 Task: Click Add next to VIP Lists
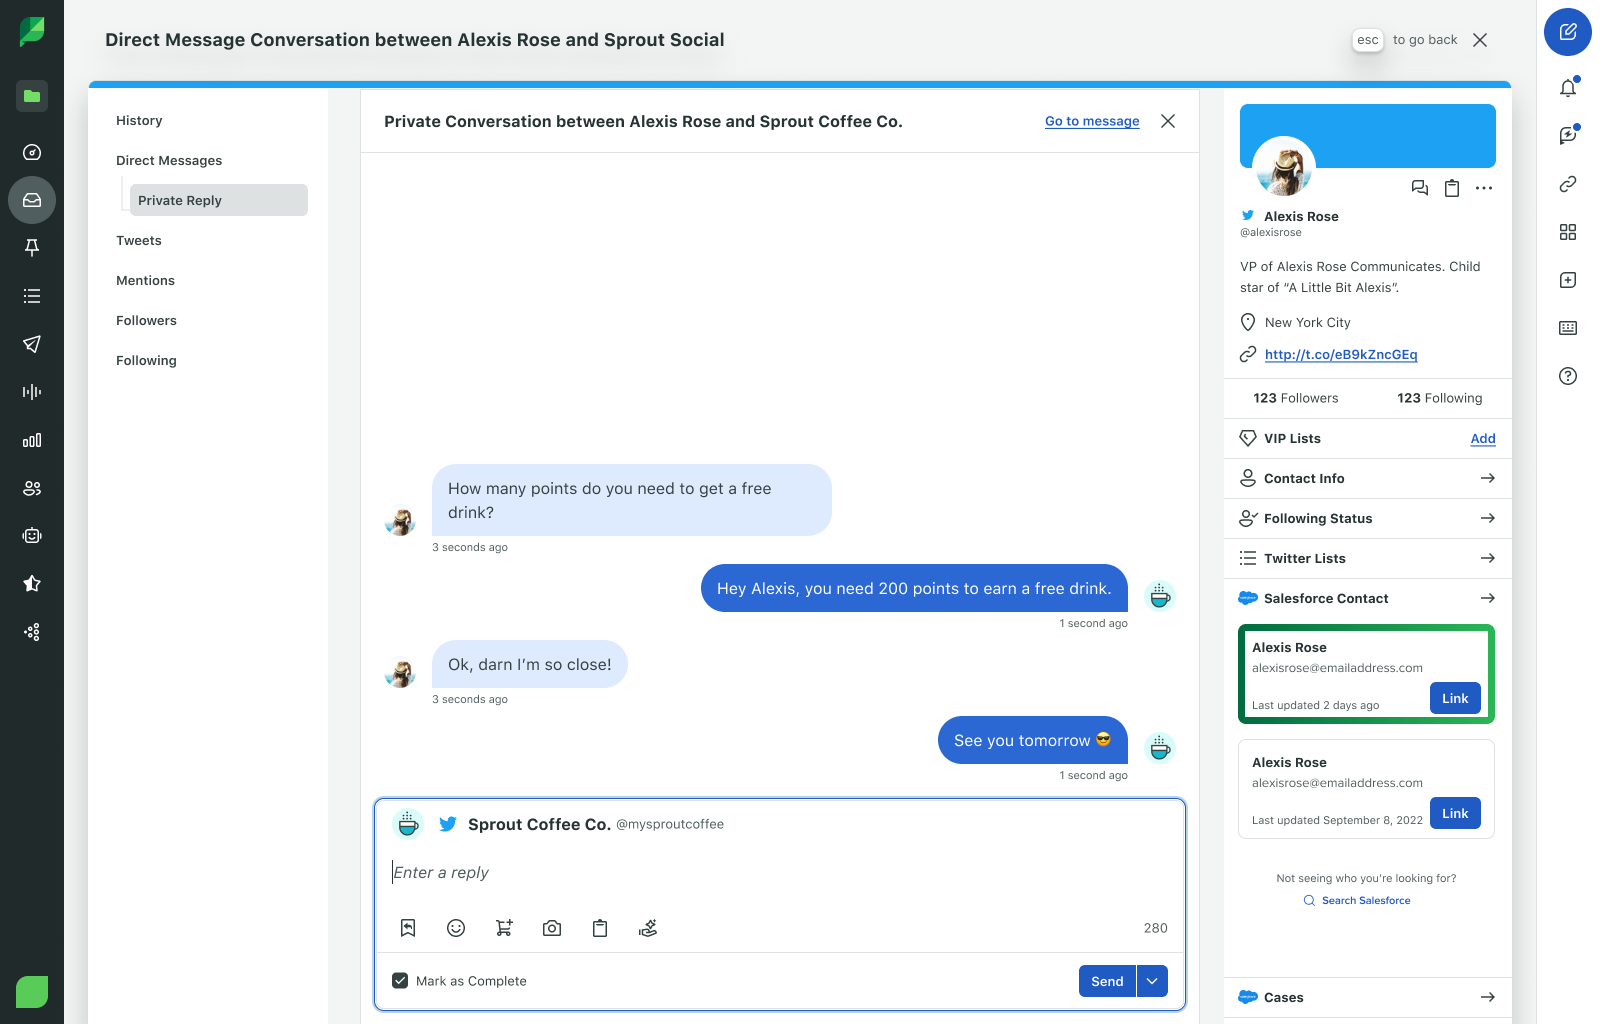pyautogui.click(x=1483, y=438)
